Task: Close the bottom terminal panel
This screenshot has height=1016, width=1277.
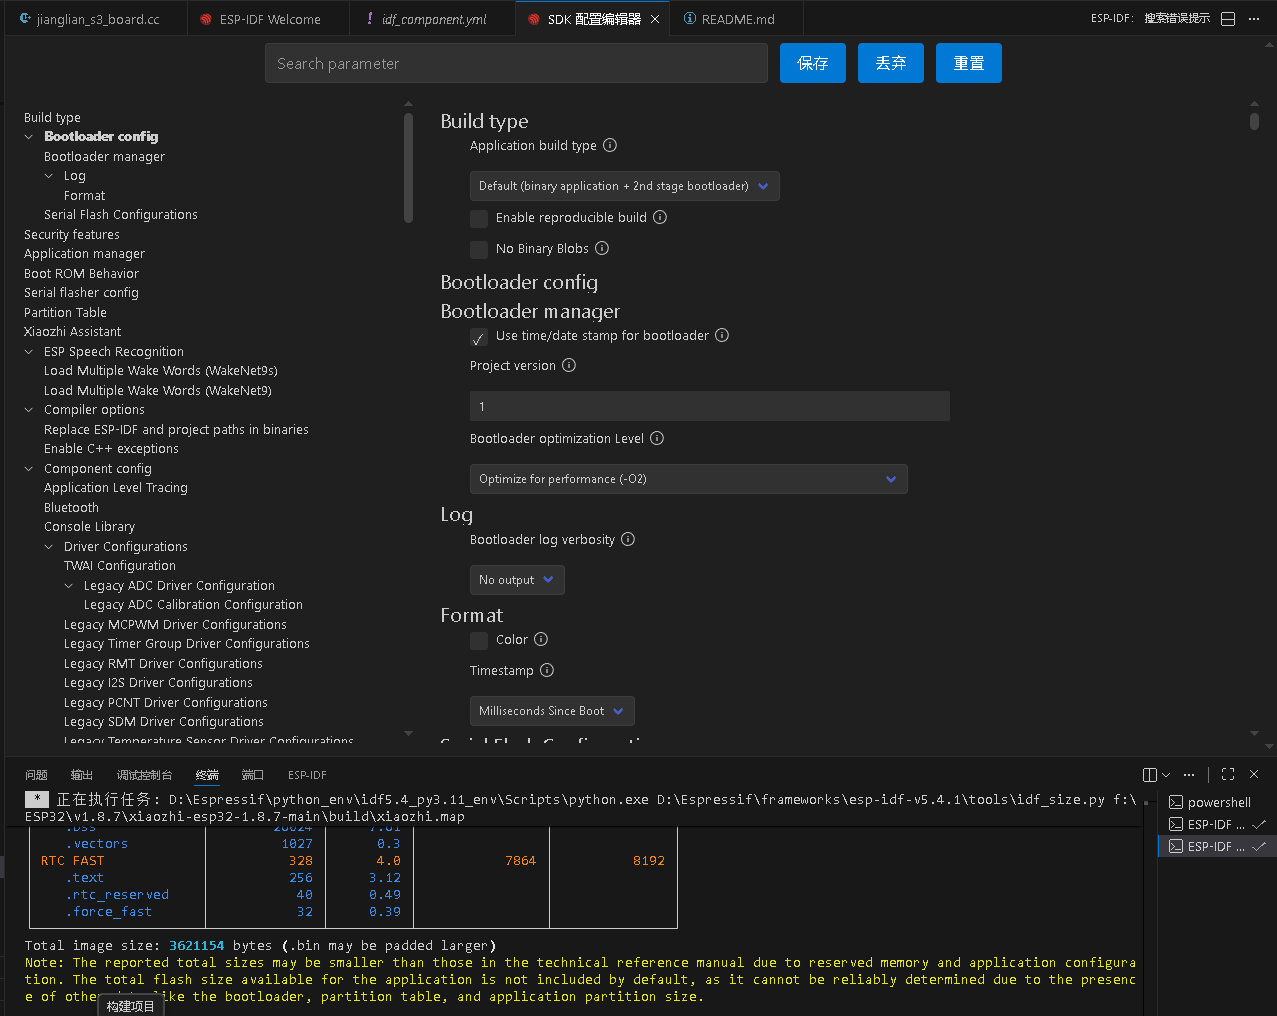Action: pyautogui.click(x=1254, y=774)
